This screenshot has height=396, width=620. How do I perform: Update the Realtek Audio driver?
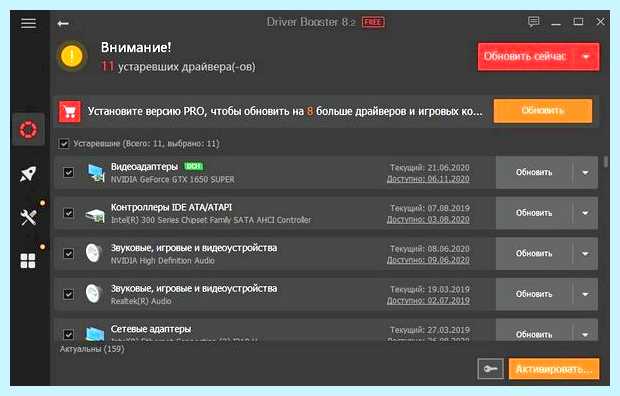pos(534,294)
